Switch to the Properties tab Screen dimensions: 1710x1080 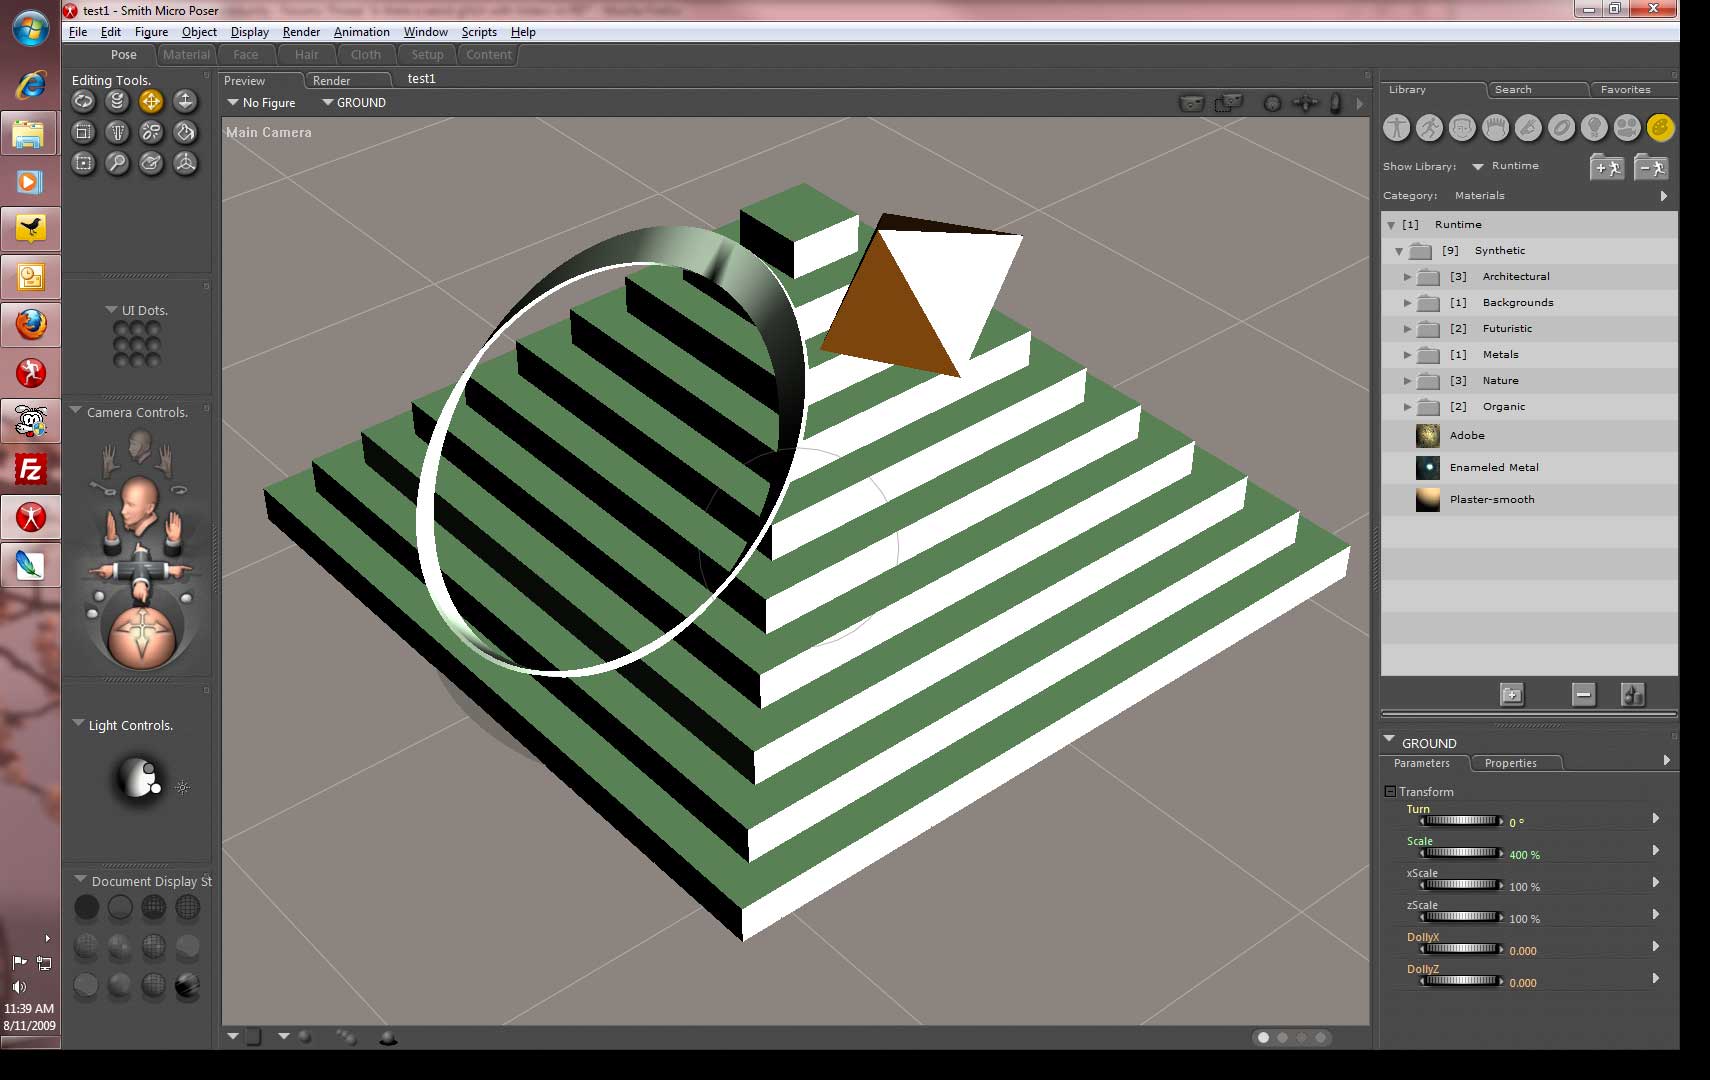(1510, 763)
